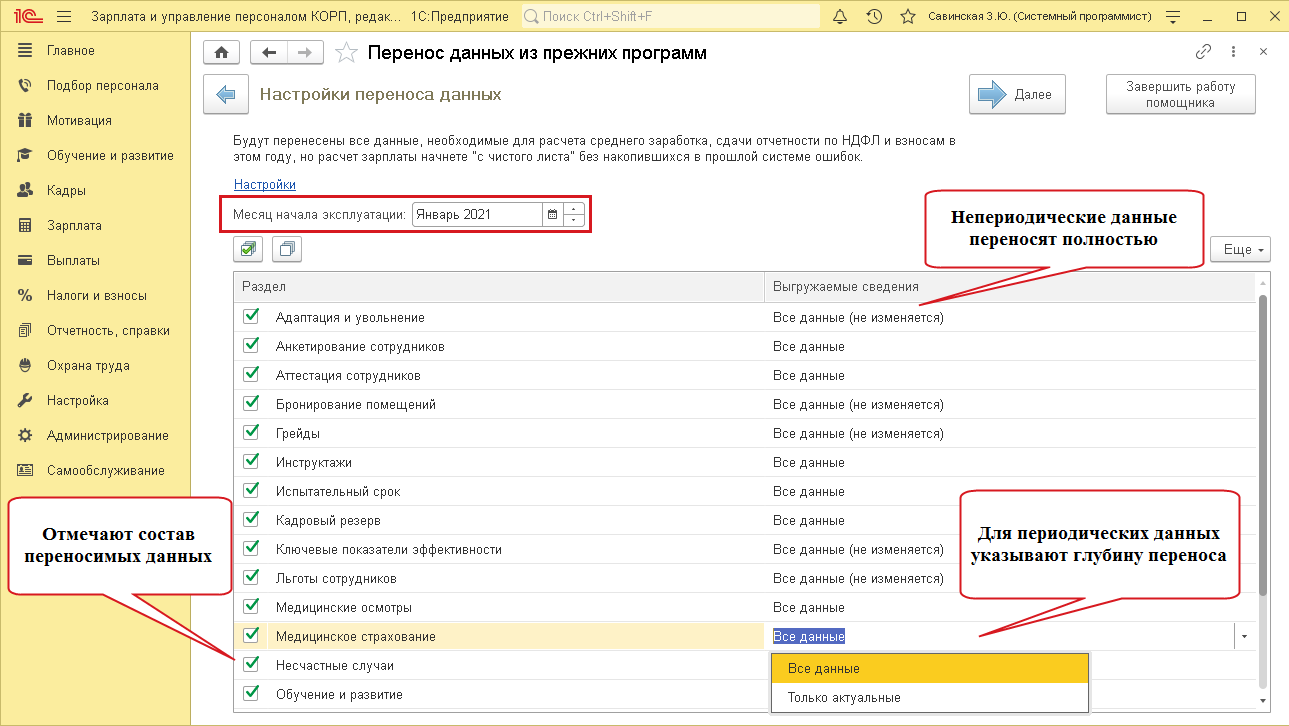The height and width of the screenshot is (726, 1289).
Task: Click the search field Поиск Ctrl+Shift+F
Action: point(670,16)
